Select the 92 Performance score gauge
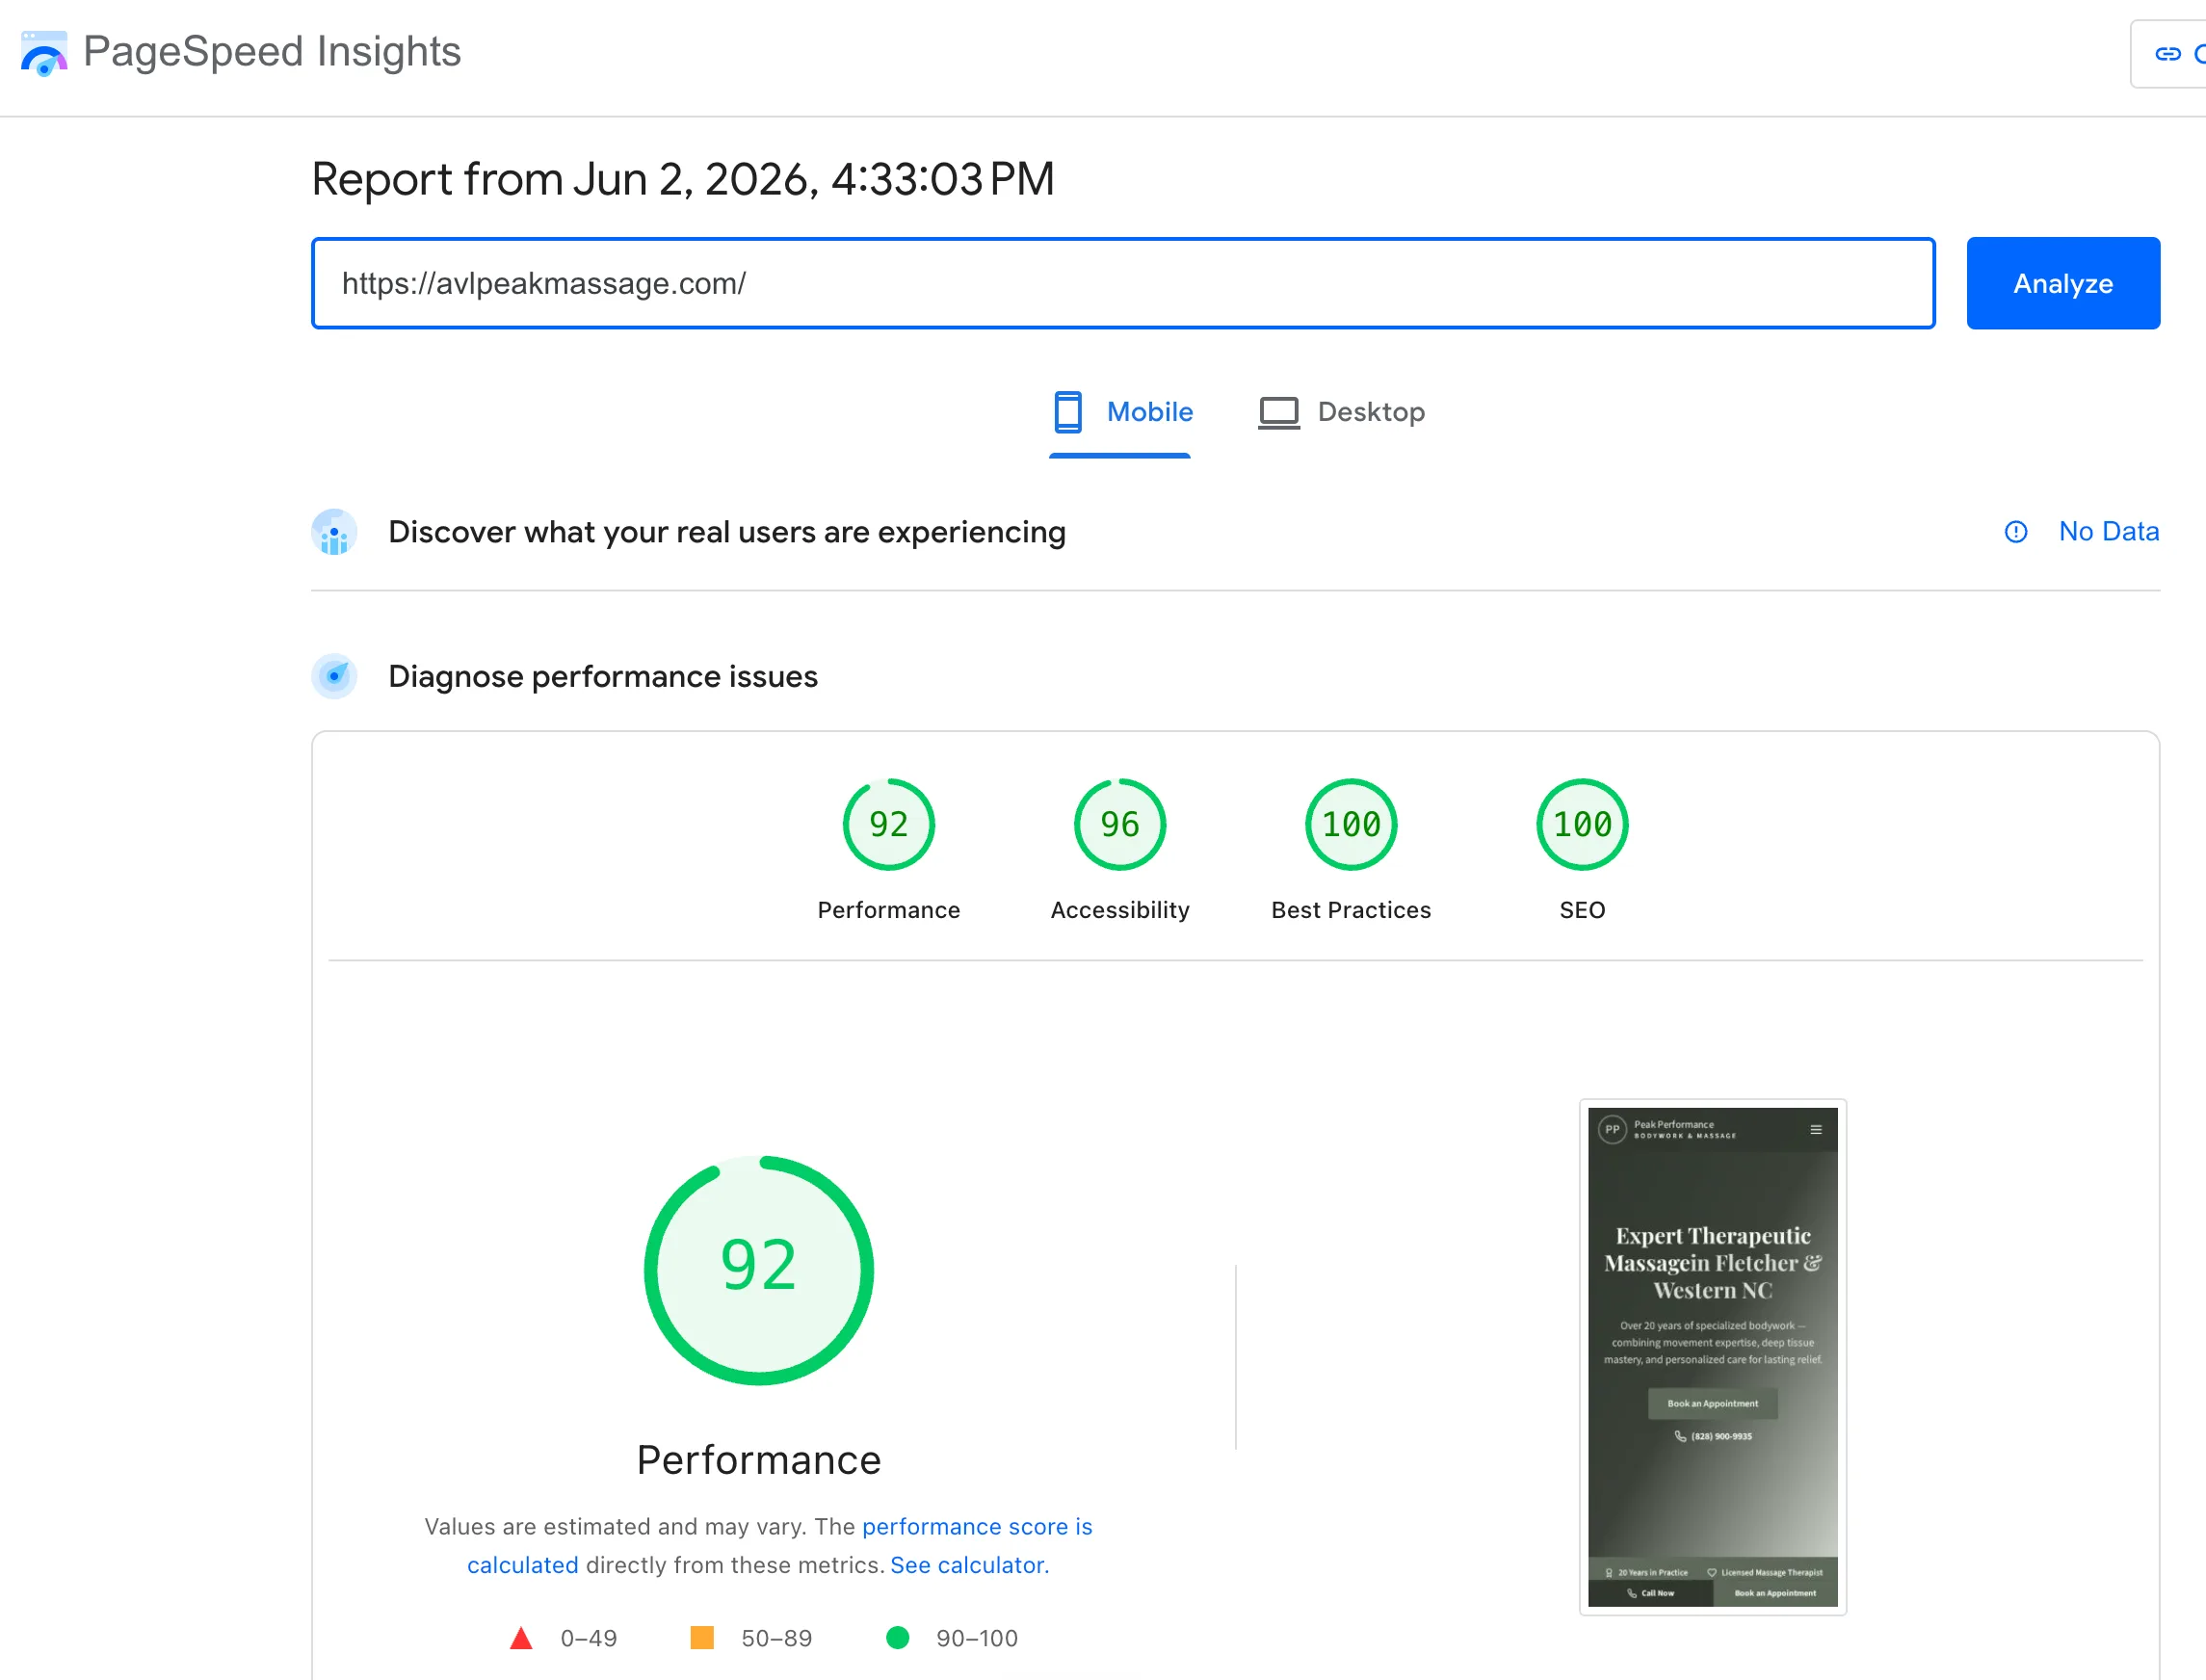 (889, 824)
